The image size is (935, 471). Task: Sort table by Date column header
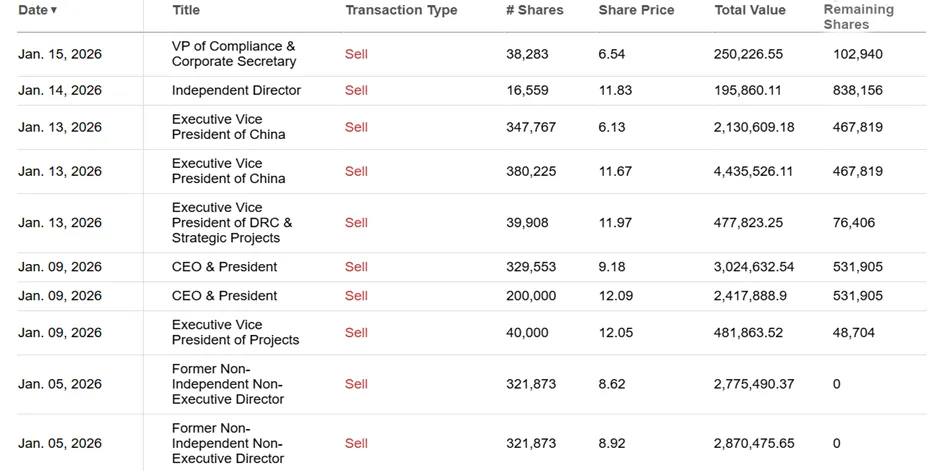click(x=37, y=10)
